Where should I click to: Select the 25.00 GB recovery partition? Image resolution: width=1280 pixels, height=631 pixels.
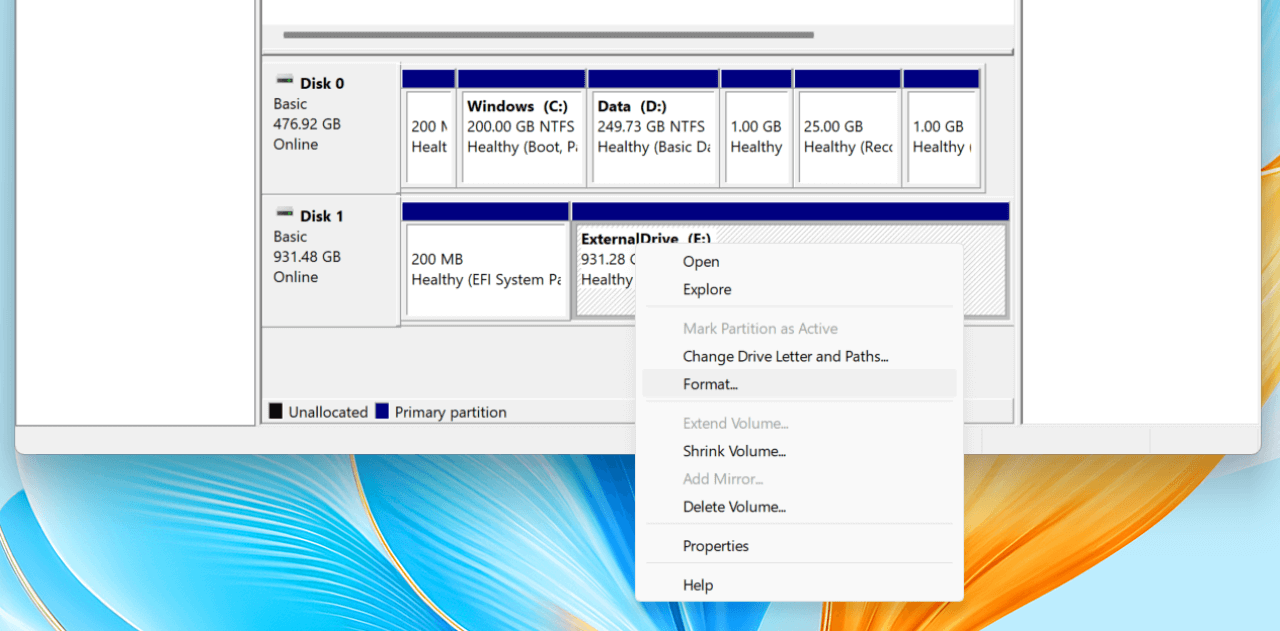(x=847, y=130)
